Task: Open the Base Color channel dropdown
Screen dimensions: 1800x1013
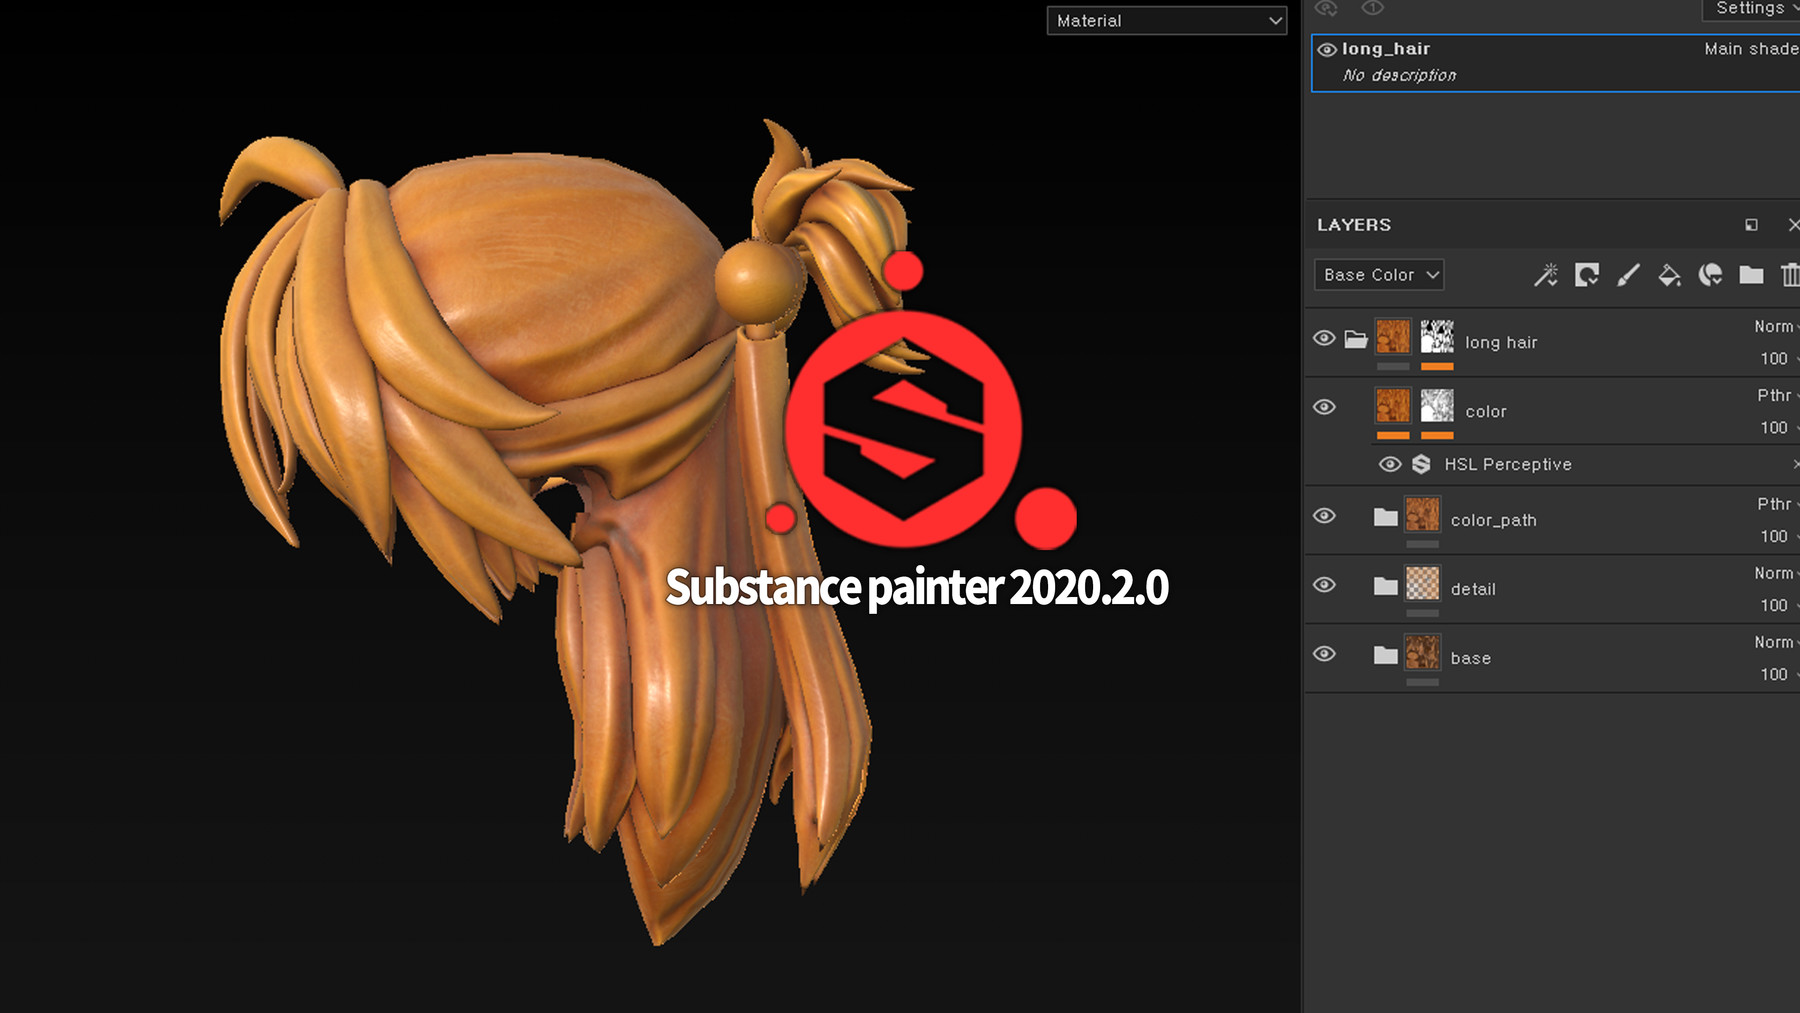Action: click(1379, 275)
